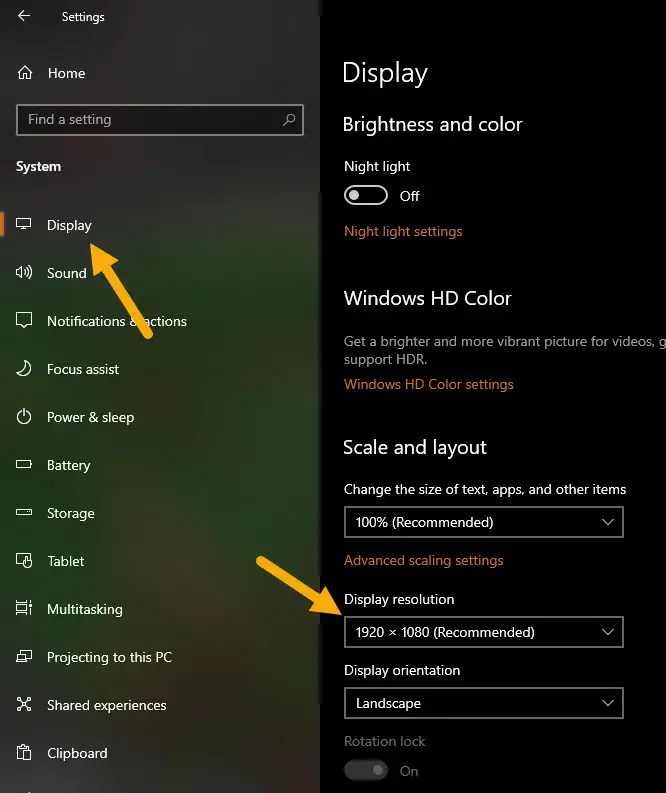The image size is (666, 793).
Task: Click the System section label
Action: tap(38, 166)
